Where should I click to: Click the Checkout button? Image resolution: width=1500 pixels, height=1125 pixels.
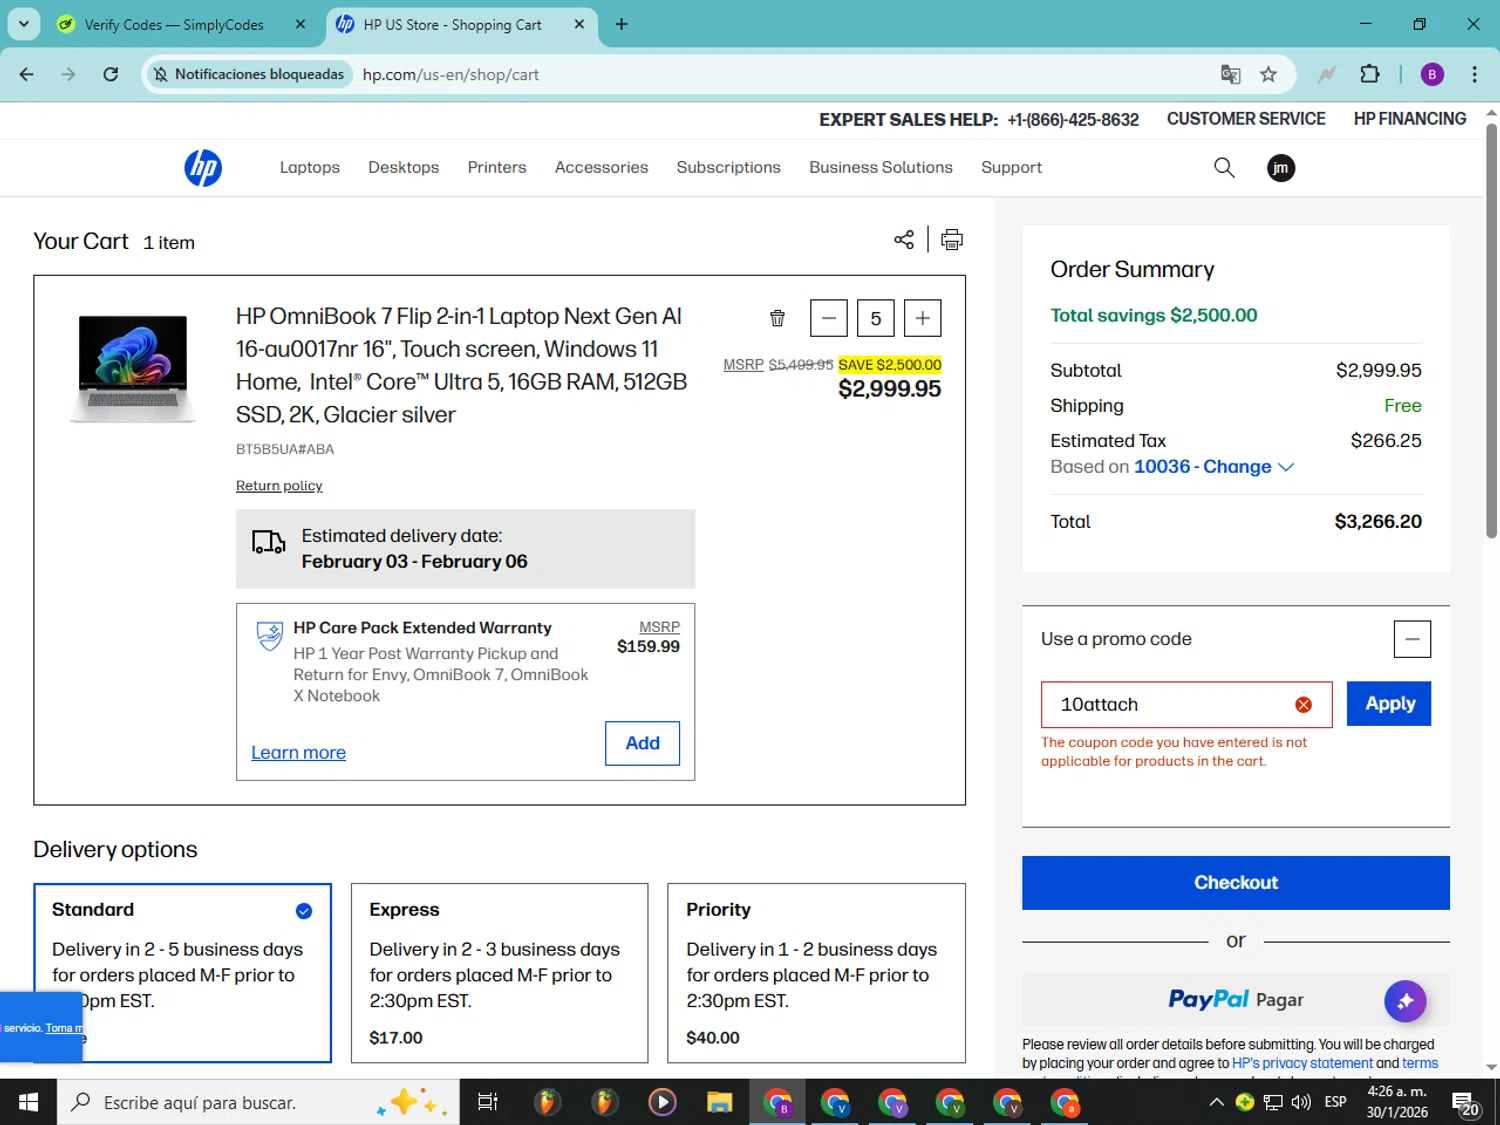1236,883
